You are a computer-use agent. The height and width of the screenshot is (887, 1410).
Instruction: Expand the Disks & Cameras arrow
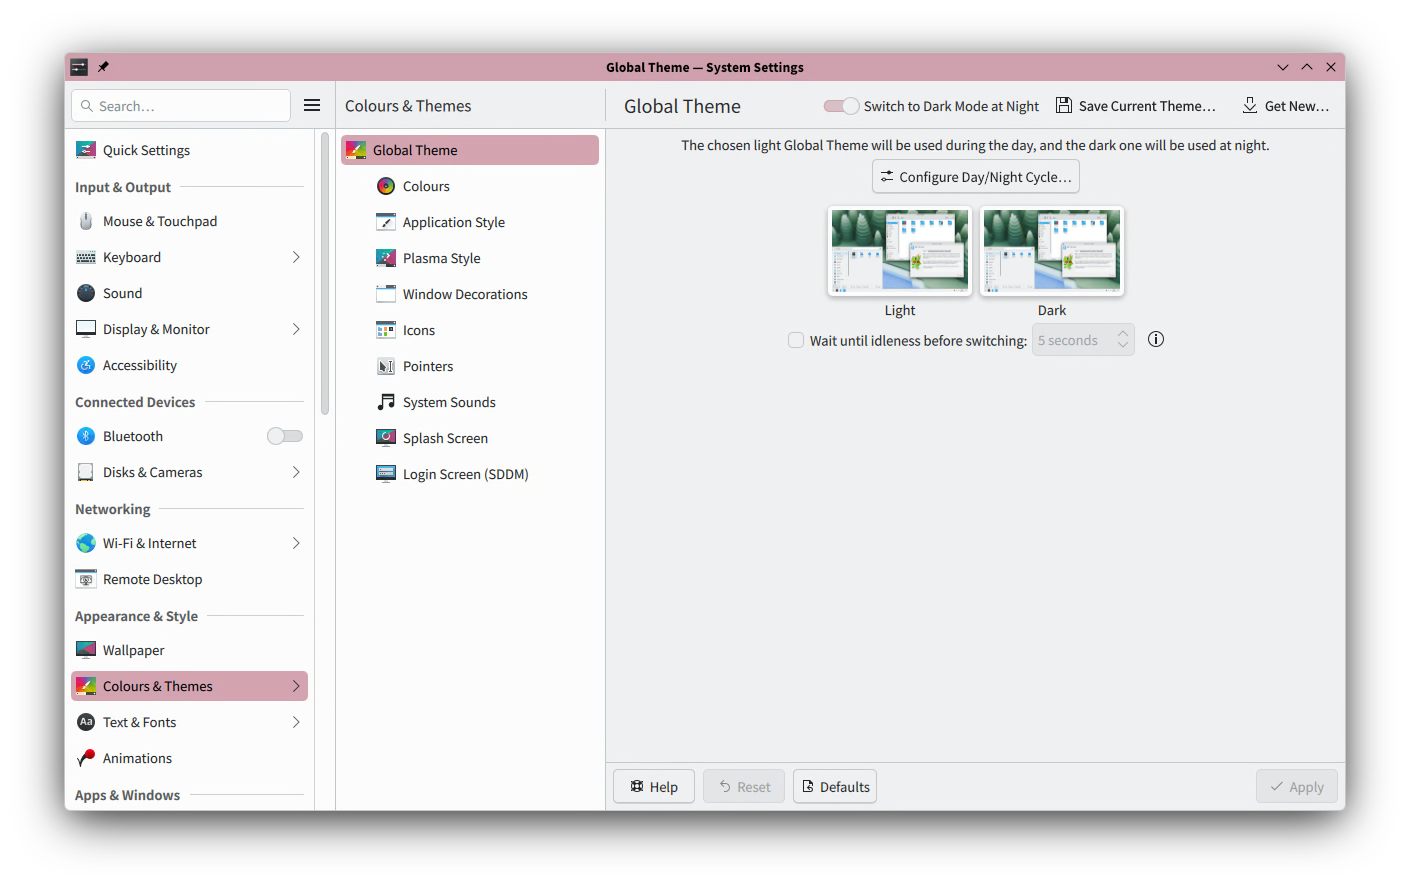coord(296,472)
